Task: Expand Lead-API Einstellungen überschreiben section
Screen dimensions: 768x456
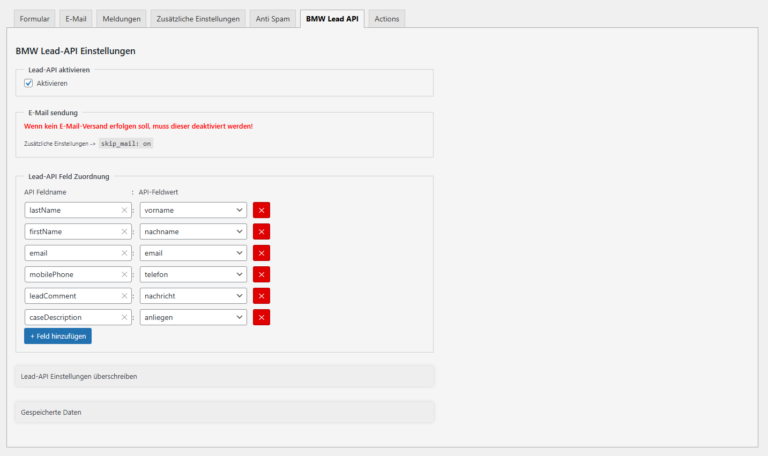Action: pyautogui.click(x=224, y=377)
